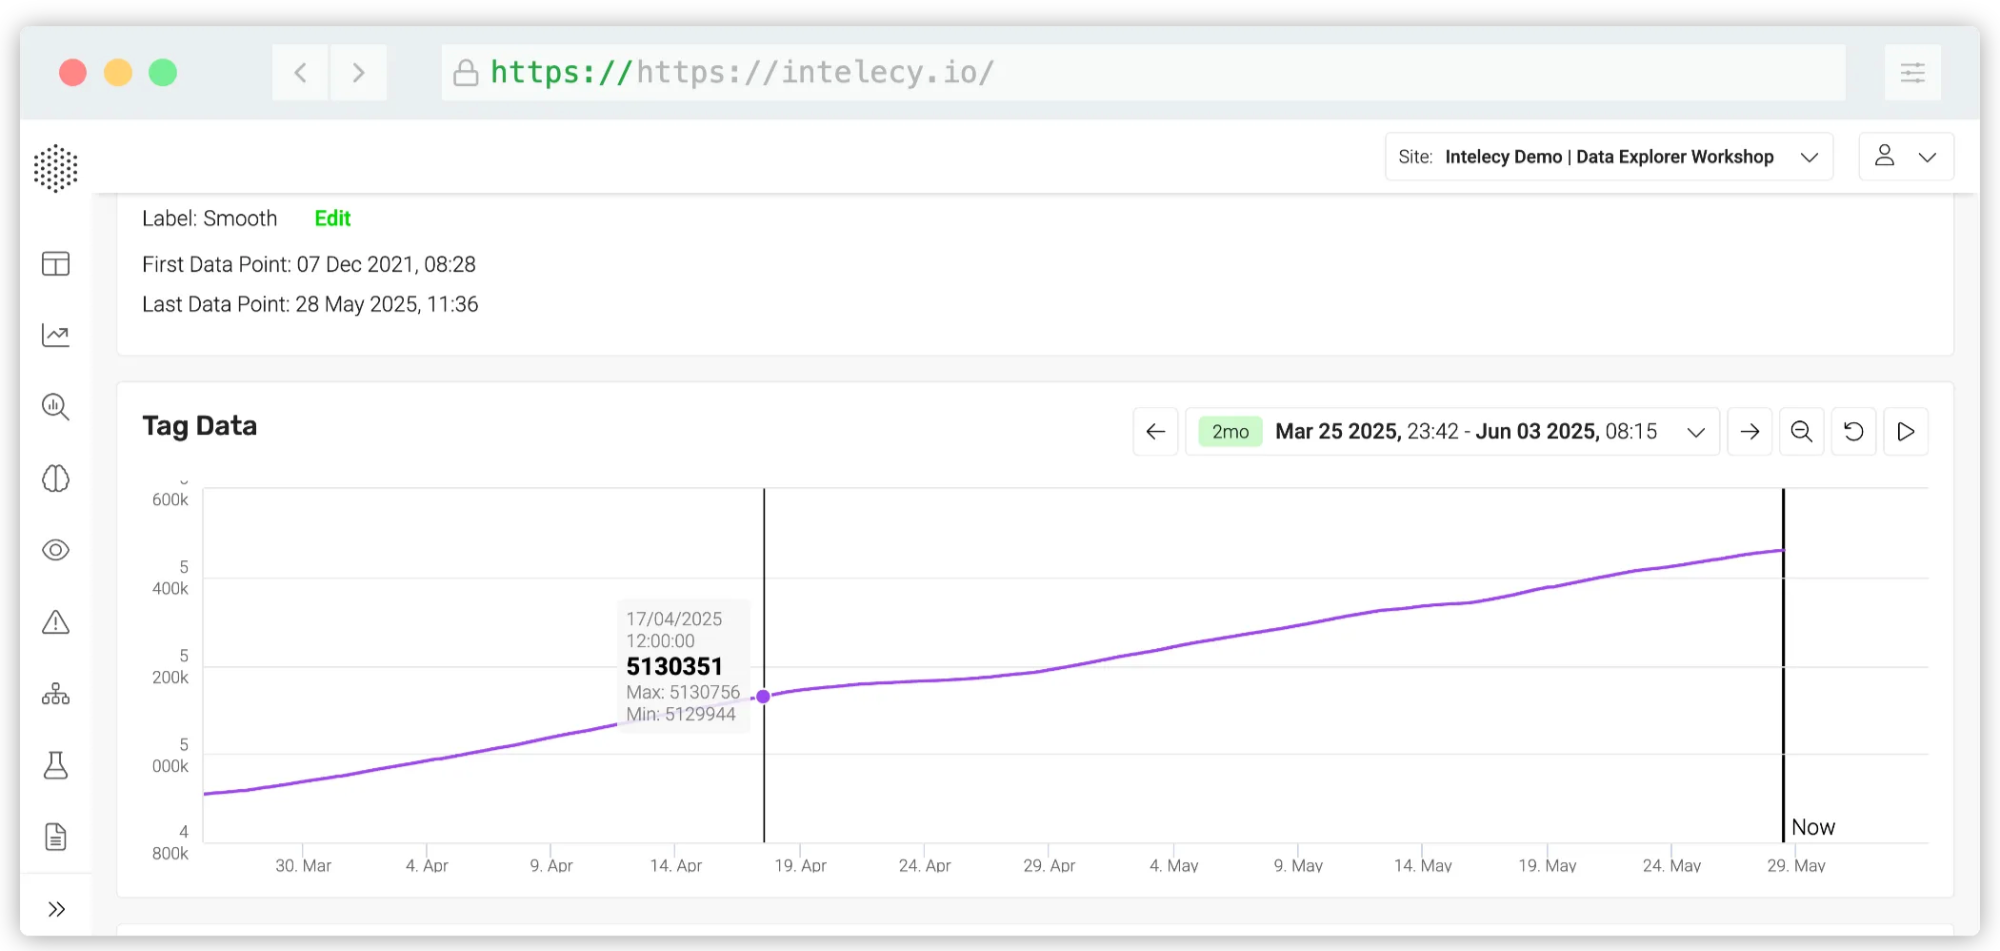Image resolution: width=2000 pixels, height=951 pixels.
Task: Click the eye monitoring icon in sidebar
Action: [56, 550]
